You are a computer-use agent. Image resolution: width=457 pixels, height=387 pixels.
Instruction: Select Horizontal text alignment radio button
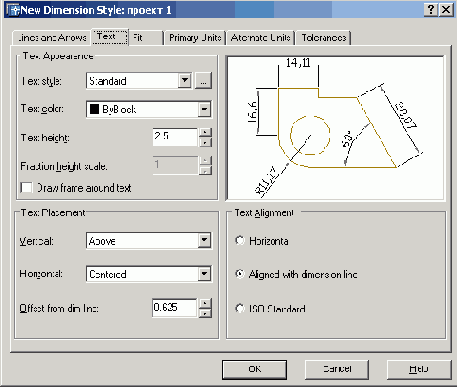click(x=240, y=240)
